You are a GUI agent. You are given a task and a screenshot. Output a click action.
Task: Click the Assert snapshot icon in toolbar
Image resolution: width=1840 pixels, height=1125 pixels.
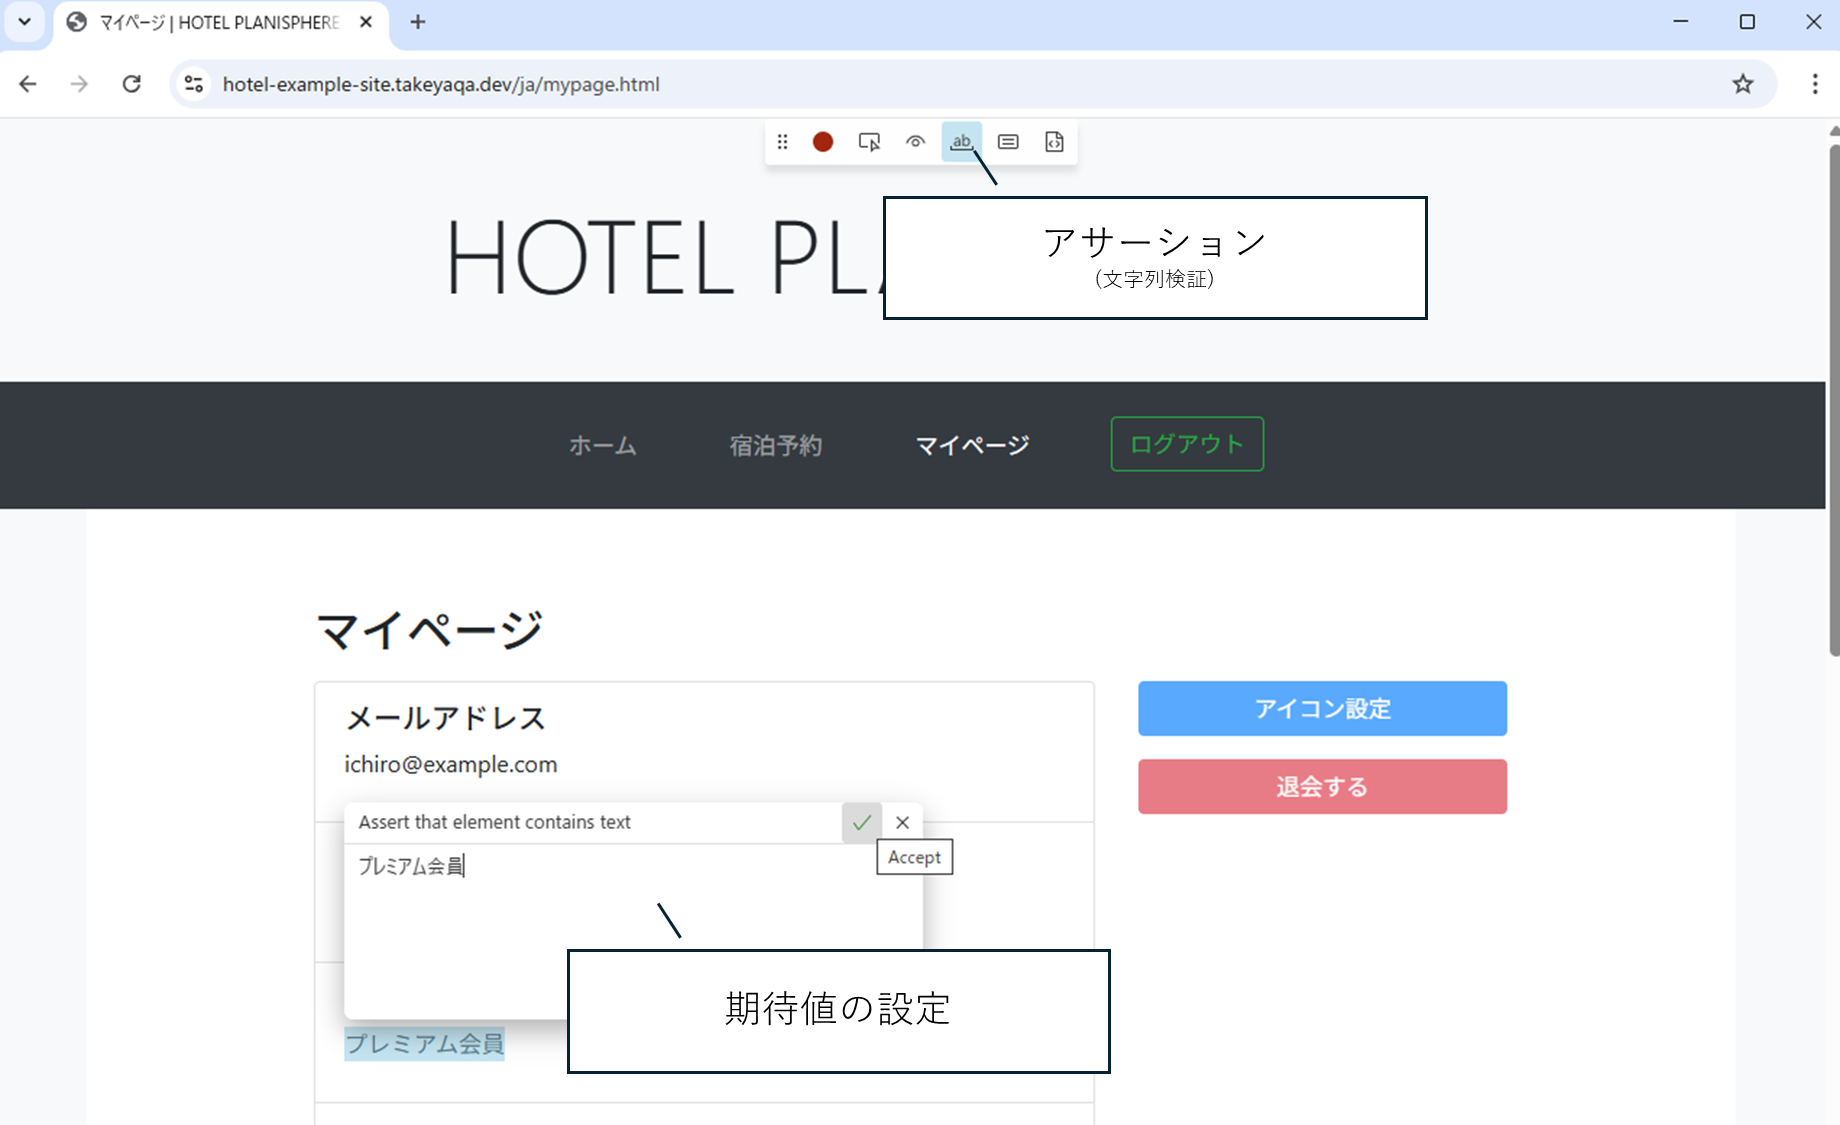click(x=1054, y=142)
